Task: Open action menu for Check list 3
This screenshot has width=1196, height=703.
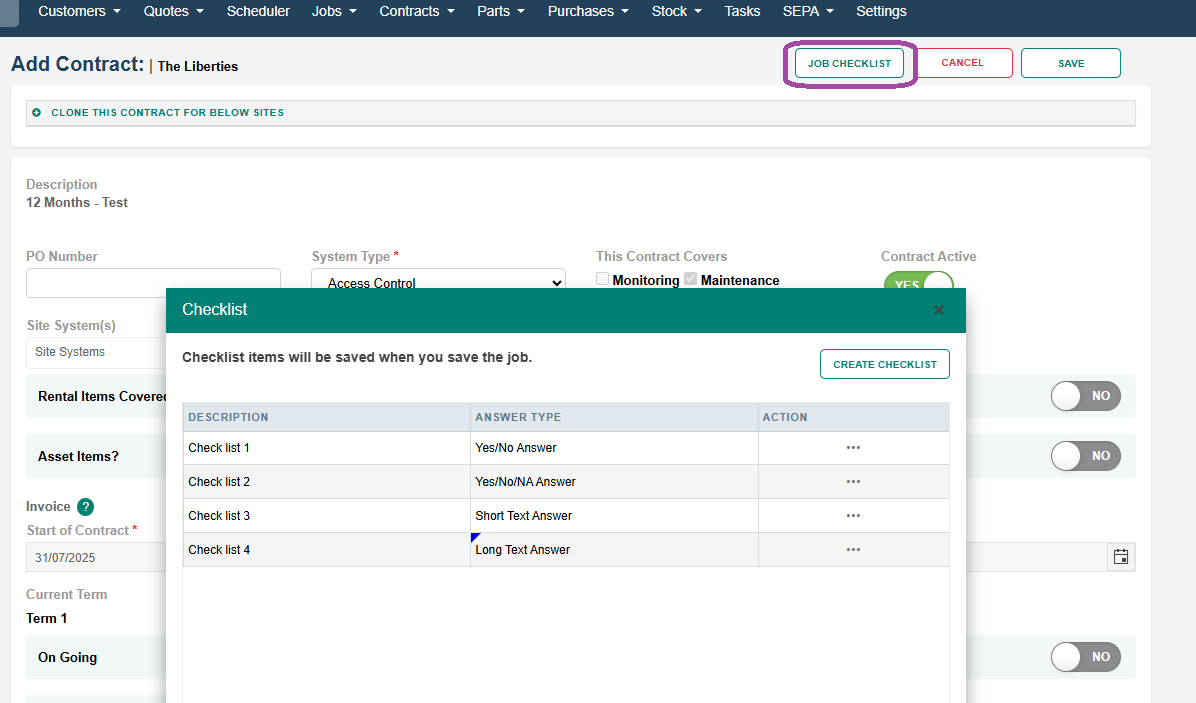Action: point(853,516)
